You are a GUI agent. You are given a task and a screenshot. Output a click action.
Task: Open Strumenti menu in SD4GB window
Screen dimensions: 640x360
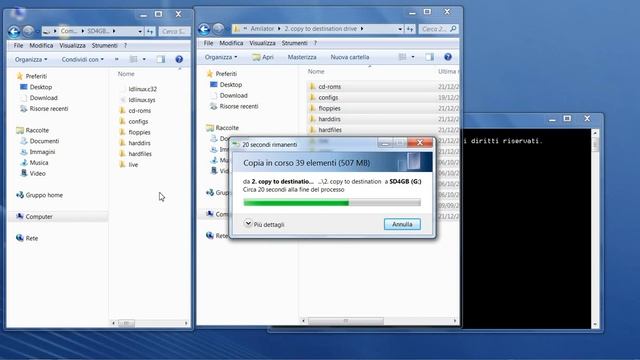point(104,45)
